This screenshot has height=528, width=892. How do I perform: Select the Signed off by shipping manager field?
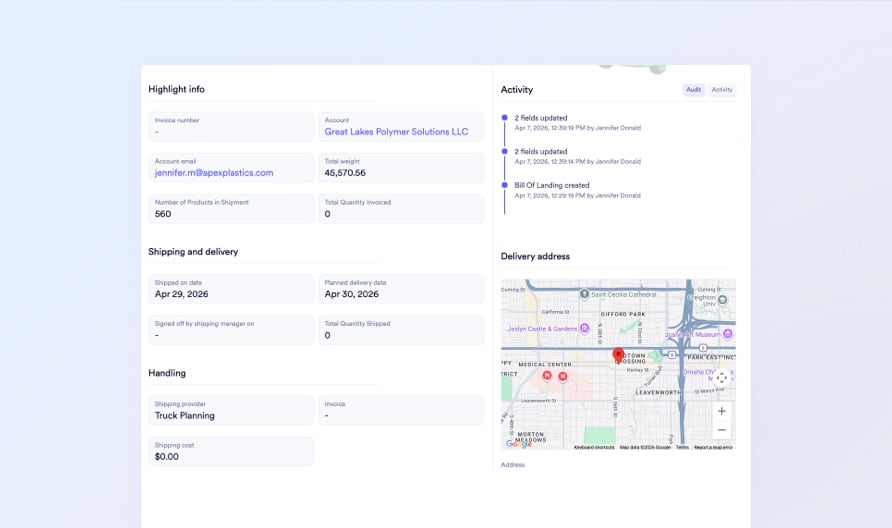pos(231,330)
